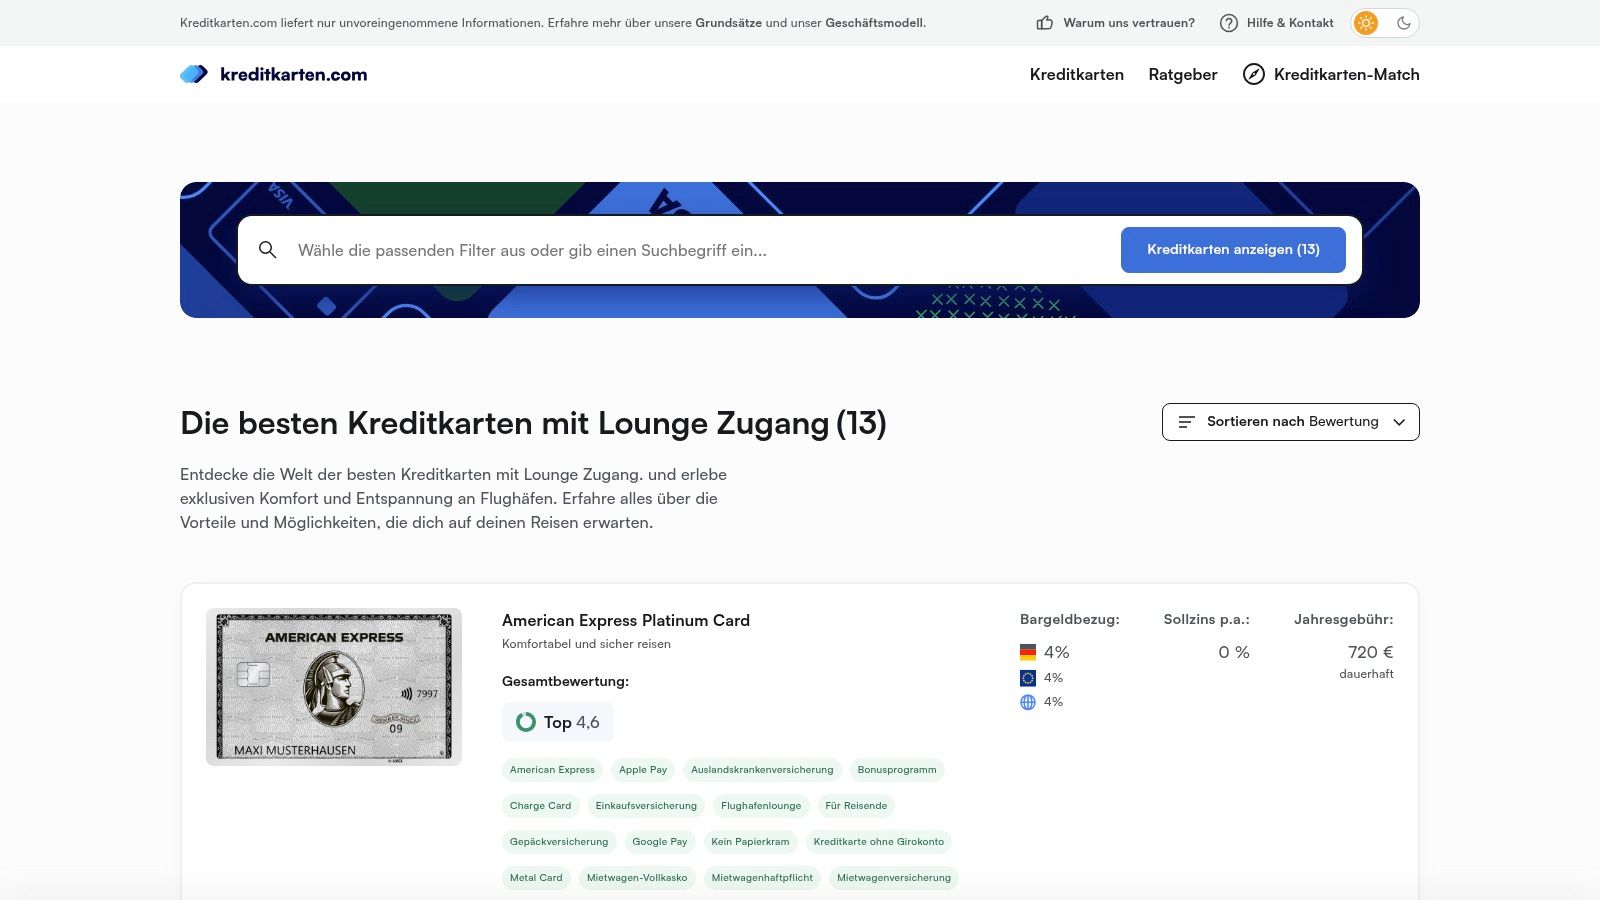Expand the sort dropdown chevron arrow

pos(1399,422)
